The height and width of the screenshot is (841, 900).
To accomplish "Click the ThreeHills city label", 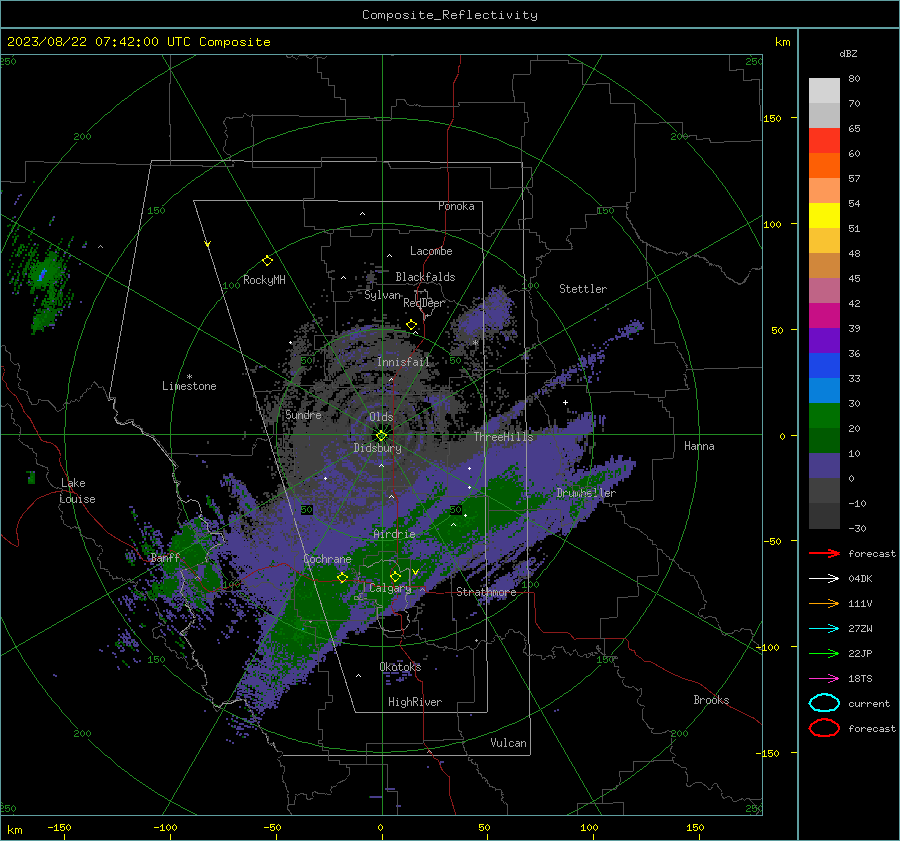I will [503, 437].
